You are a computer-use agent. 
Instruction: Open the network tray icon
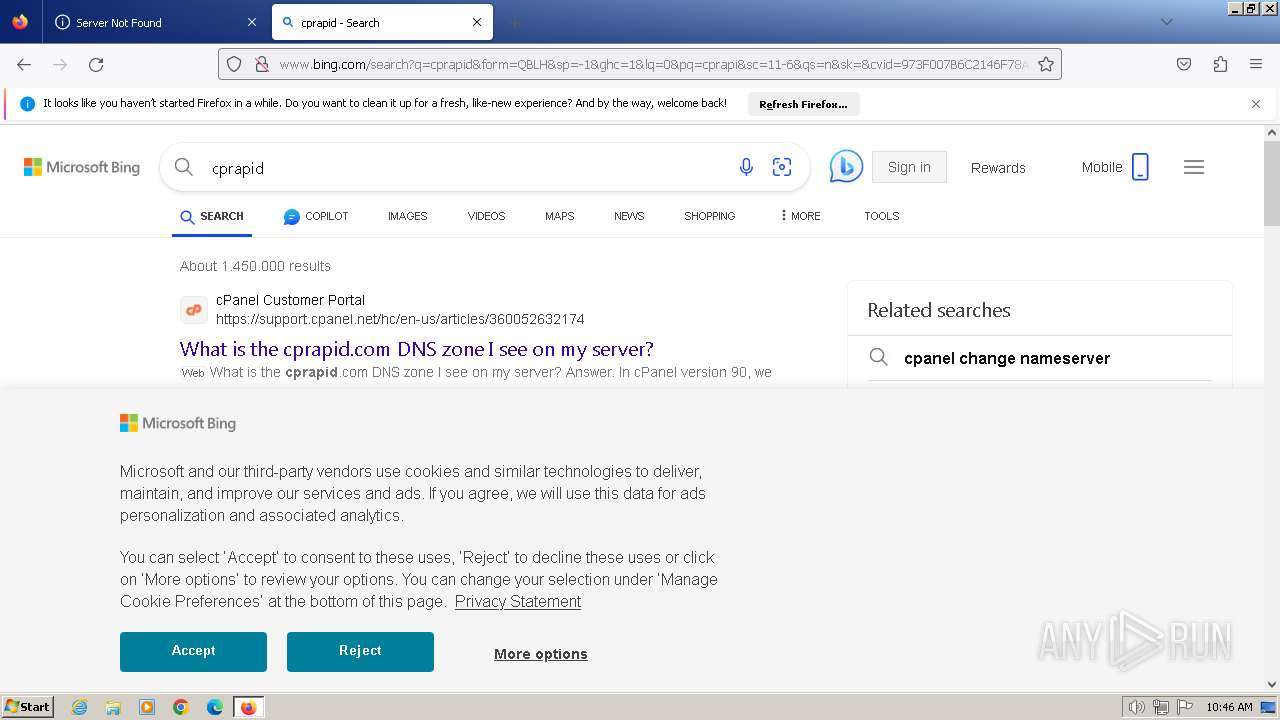[1161, 707]
